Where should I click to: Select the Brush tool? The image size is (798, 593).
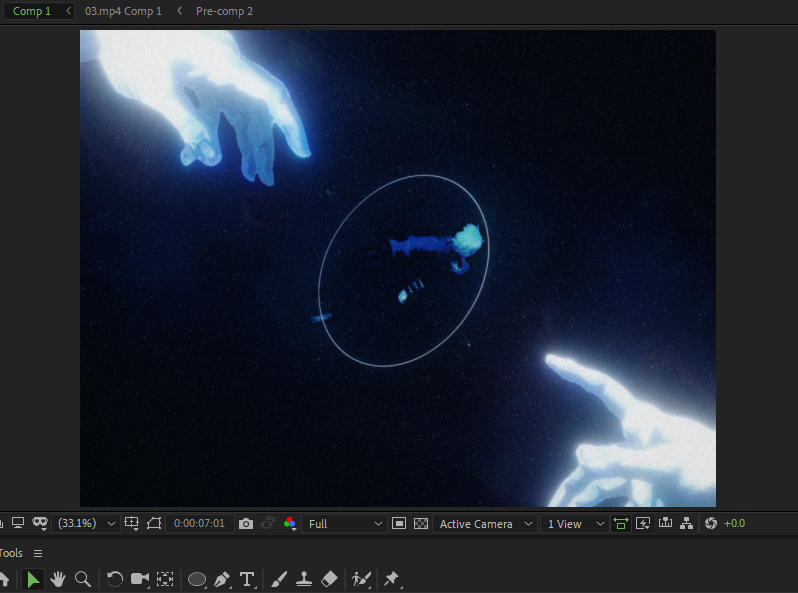[279, 579]
